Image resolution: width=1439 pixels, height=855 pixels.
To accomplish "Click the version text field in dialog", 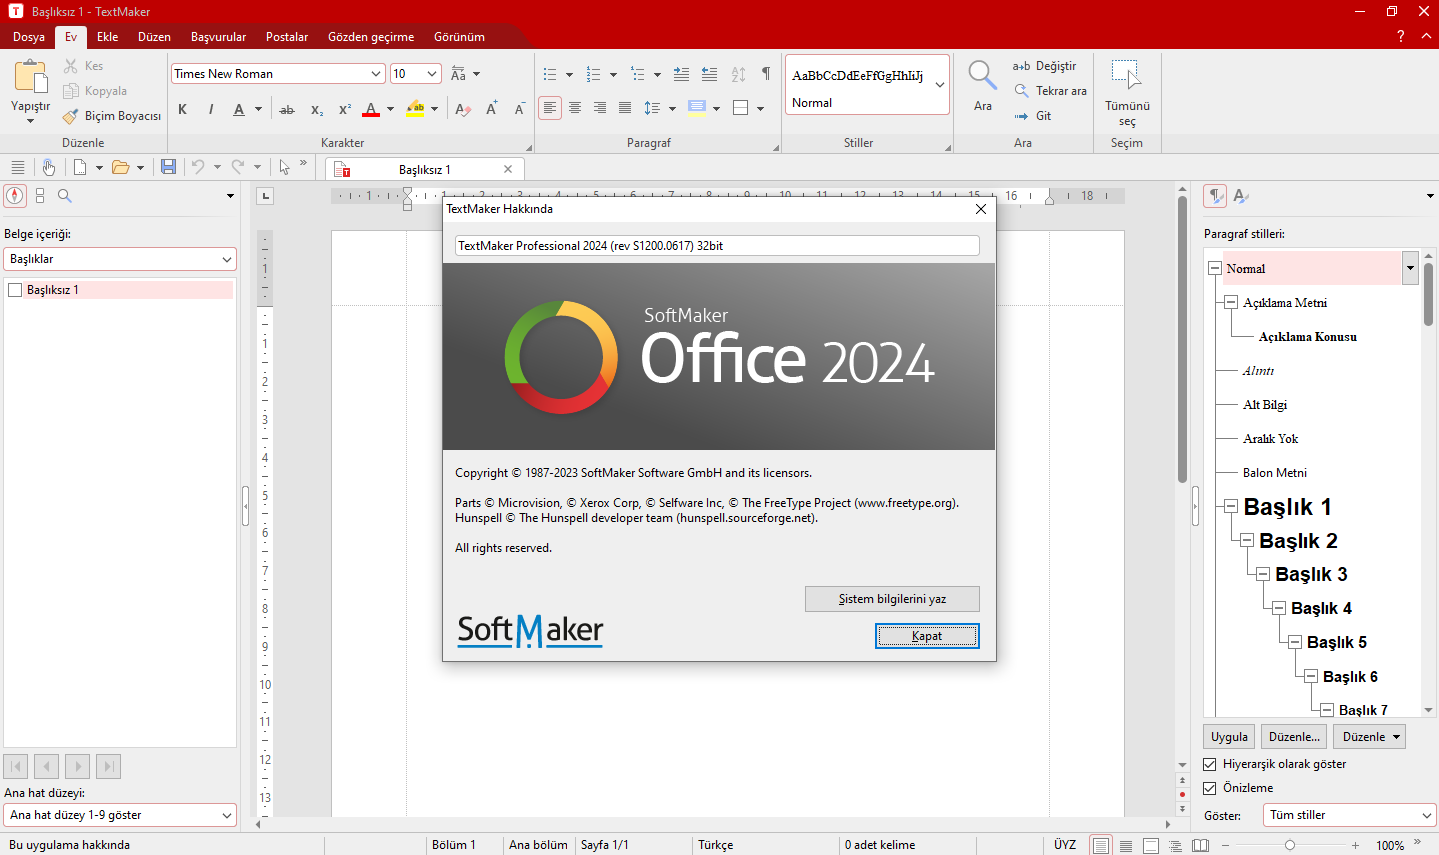I will point(717,246).
